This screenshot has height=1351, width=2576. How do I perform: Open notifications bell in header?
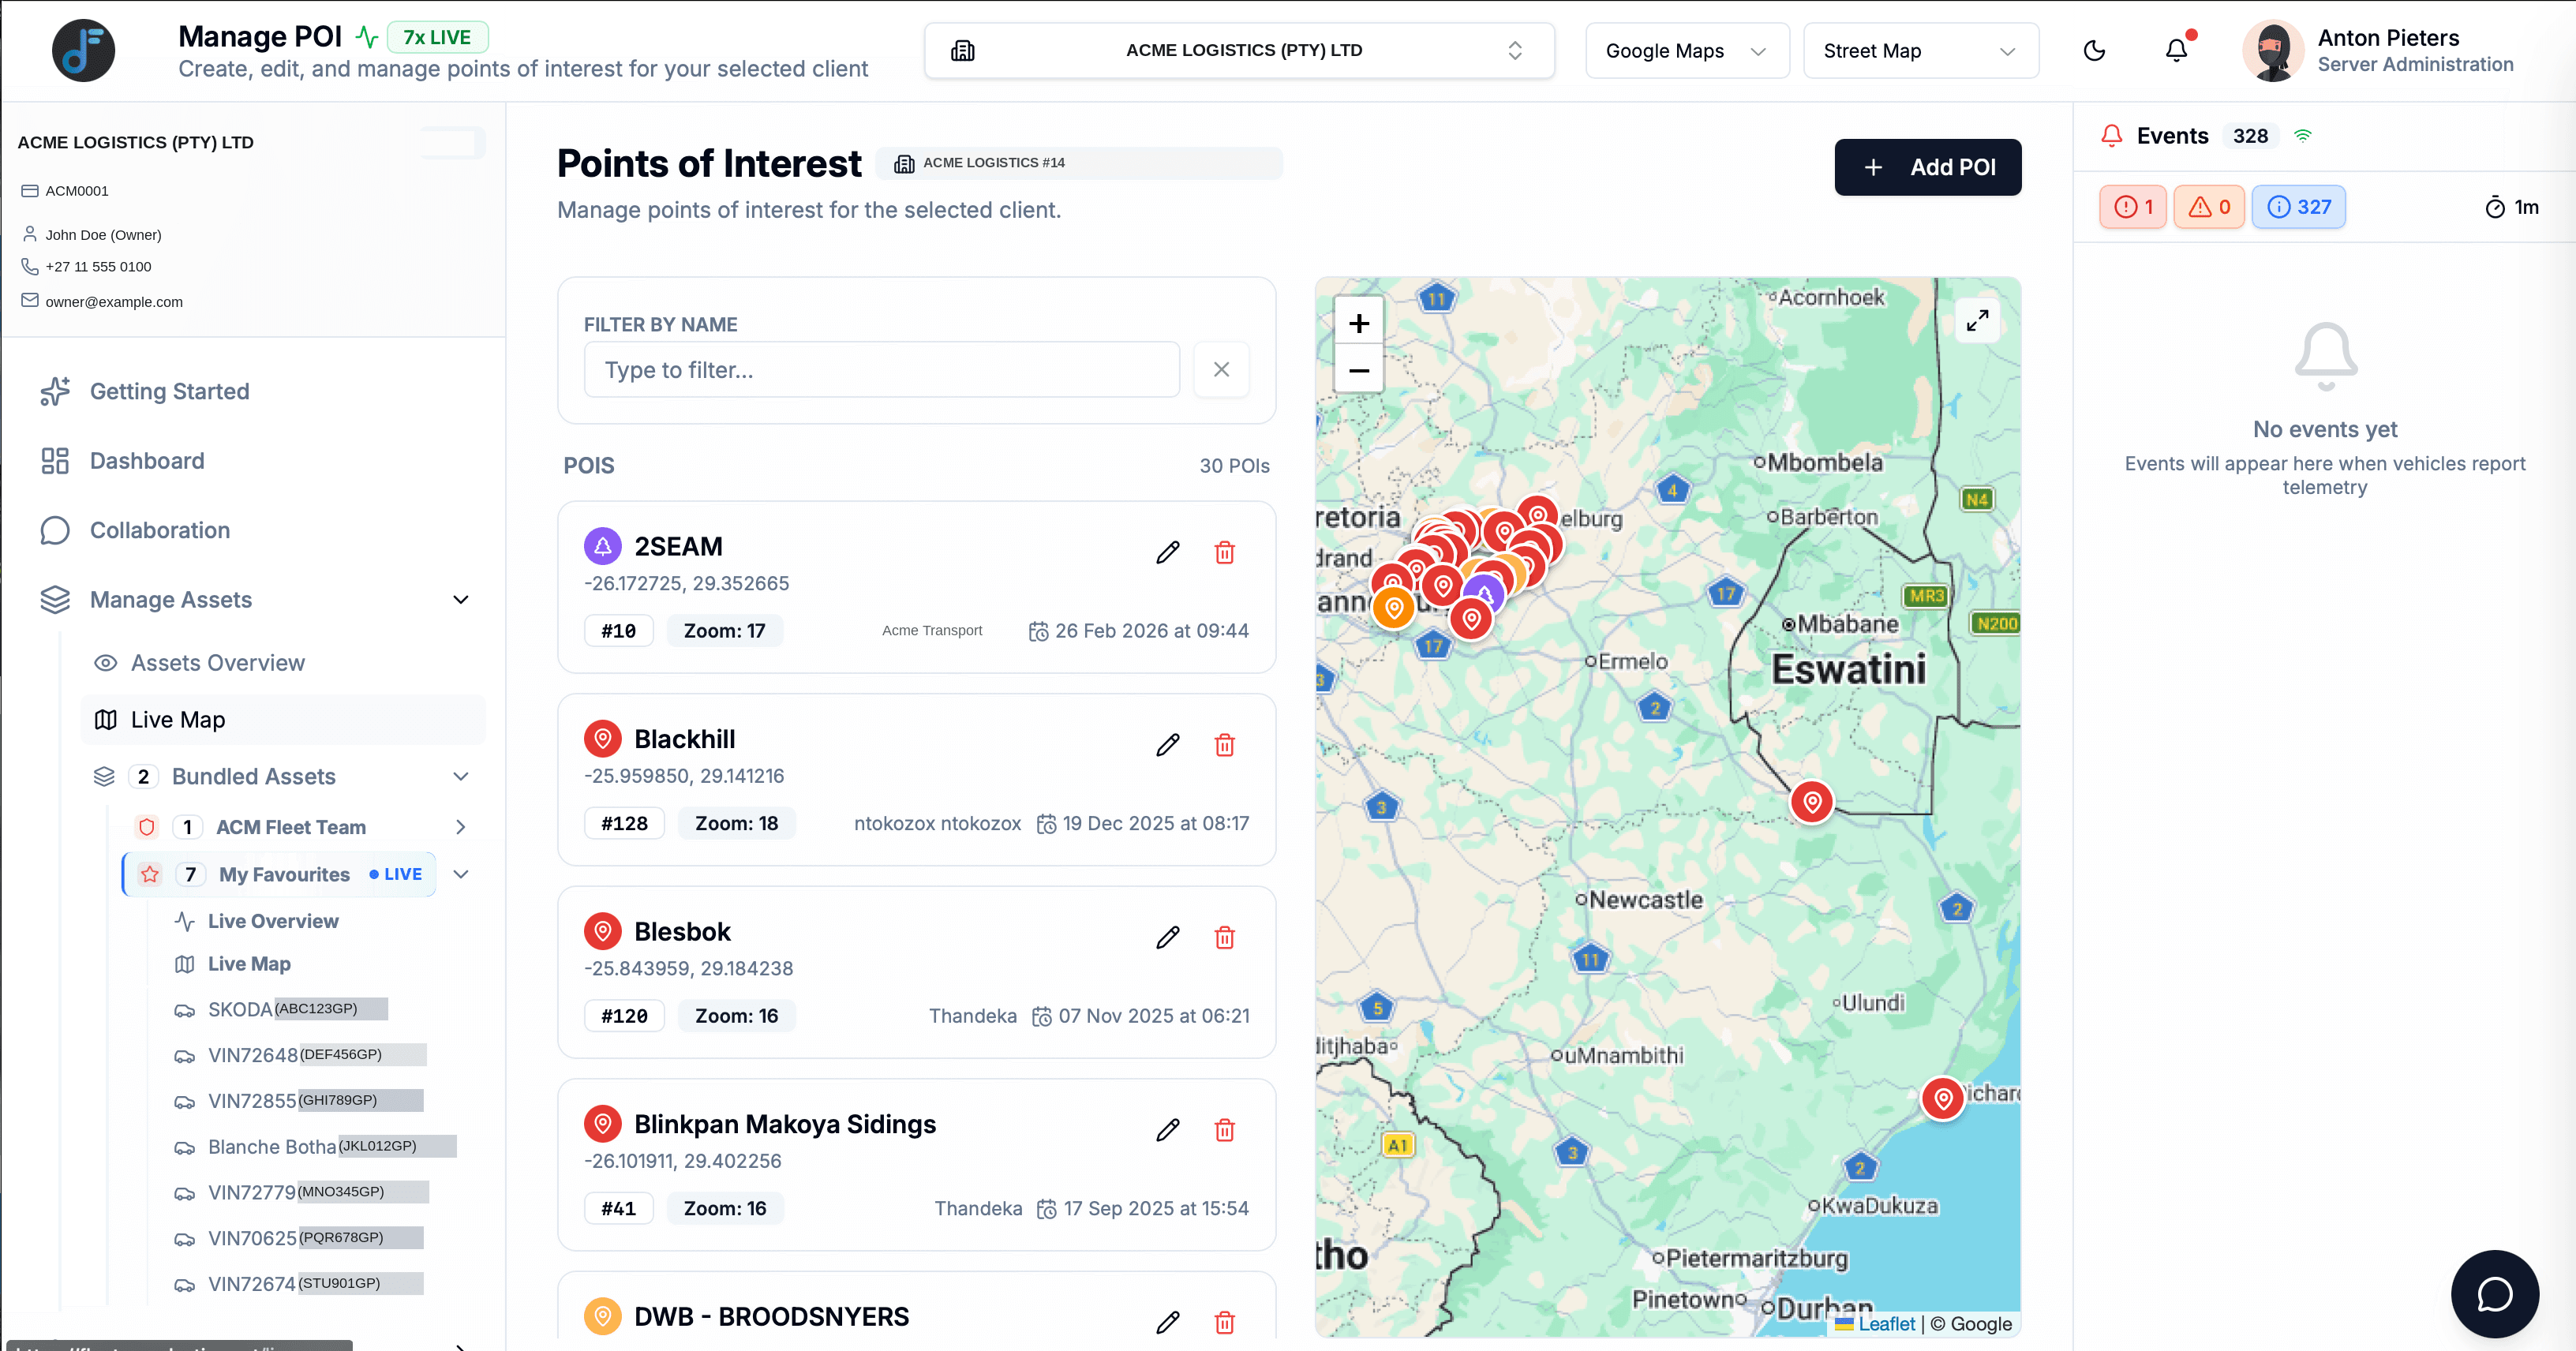[x=2176, y=50]
